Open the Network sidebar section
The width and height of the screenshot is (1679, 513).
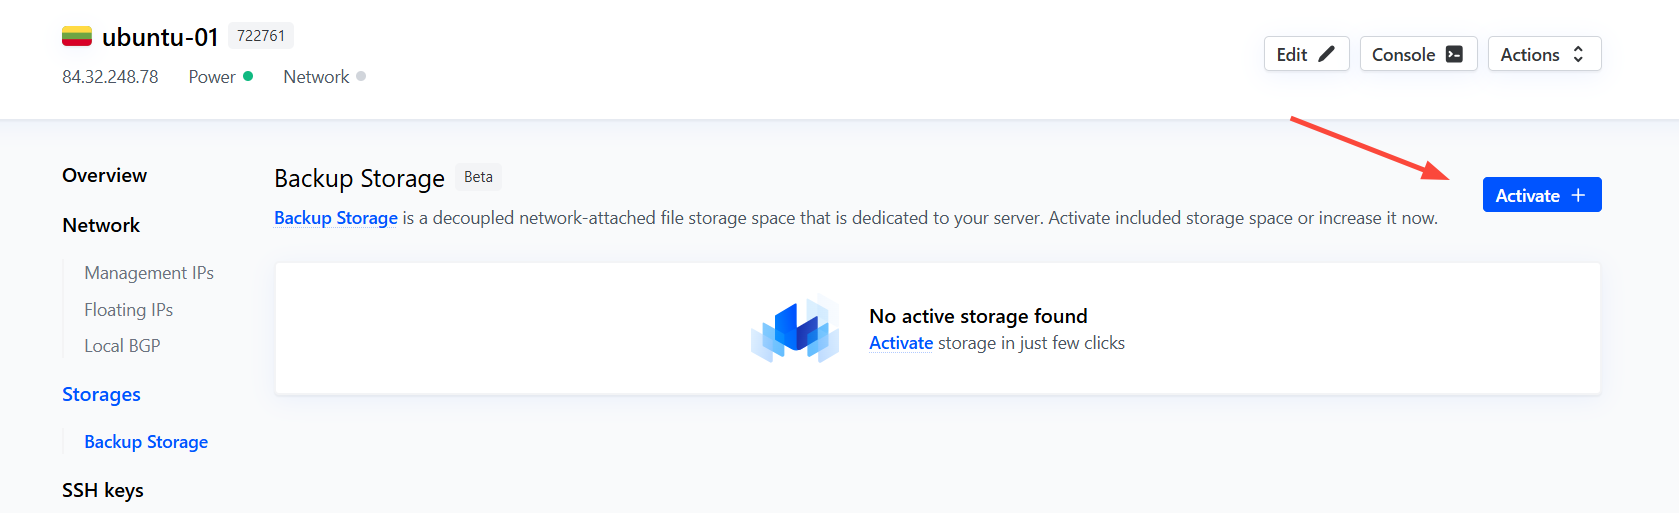(101, 225)
